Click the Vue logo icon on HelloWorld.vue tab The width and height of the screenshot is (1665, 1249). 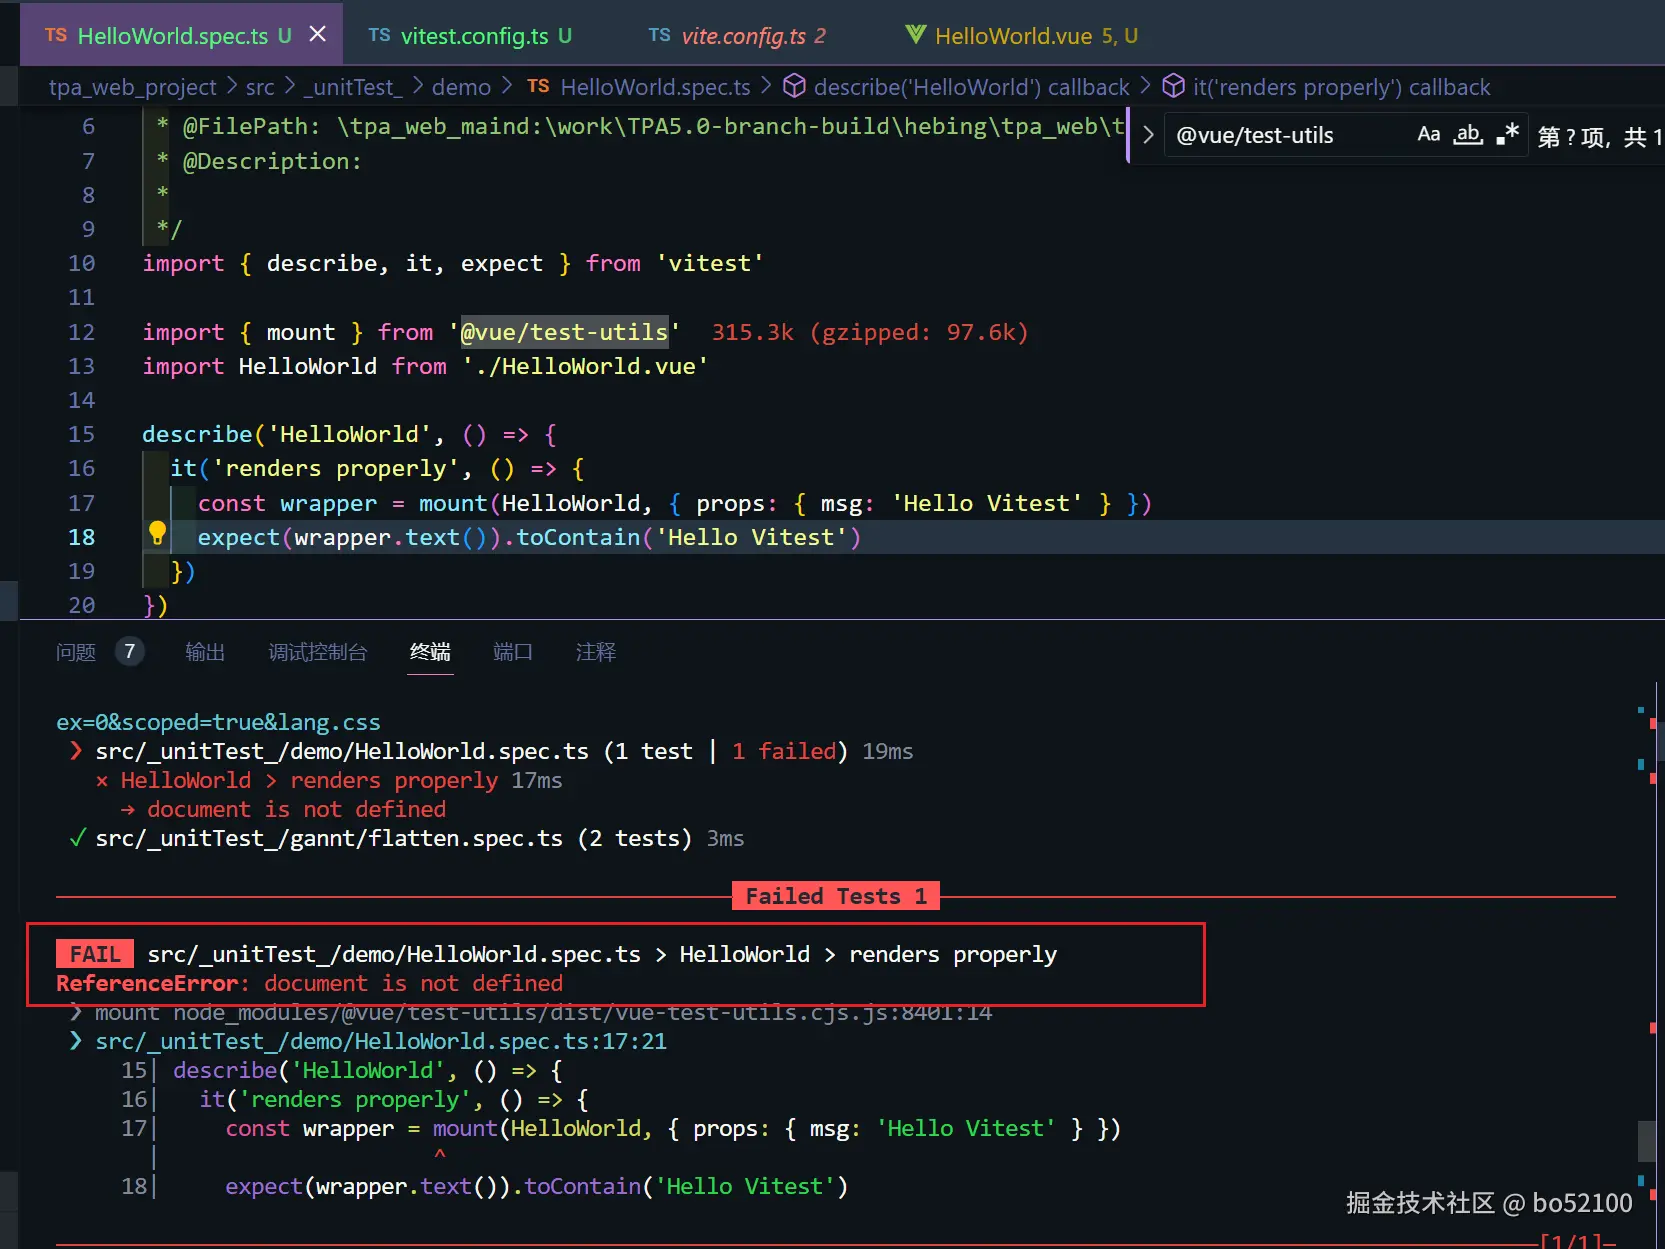pyautogui.click(x=915, y=35)
